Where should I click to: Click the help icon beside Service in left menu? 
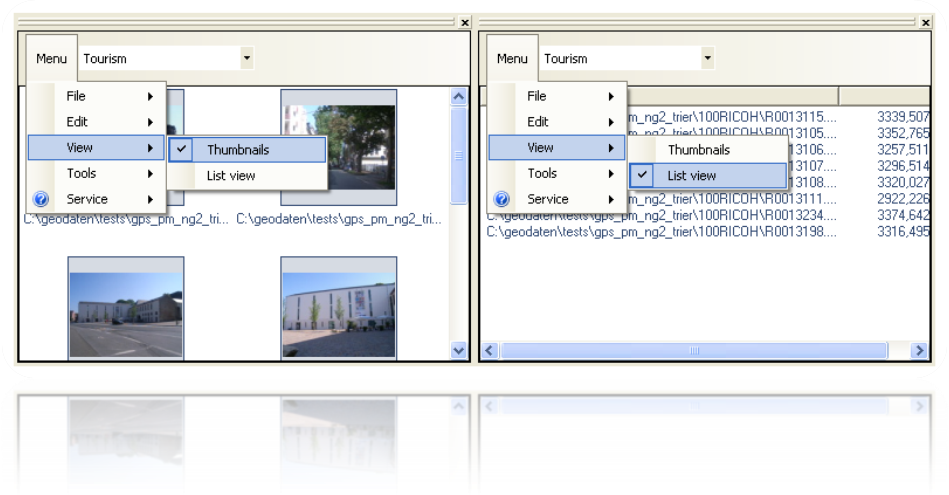coord(41,199)
